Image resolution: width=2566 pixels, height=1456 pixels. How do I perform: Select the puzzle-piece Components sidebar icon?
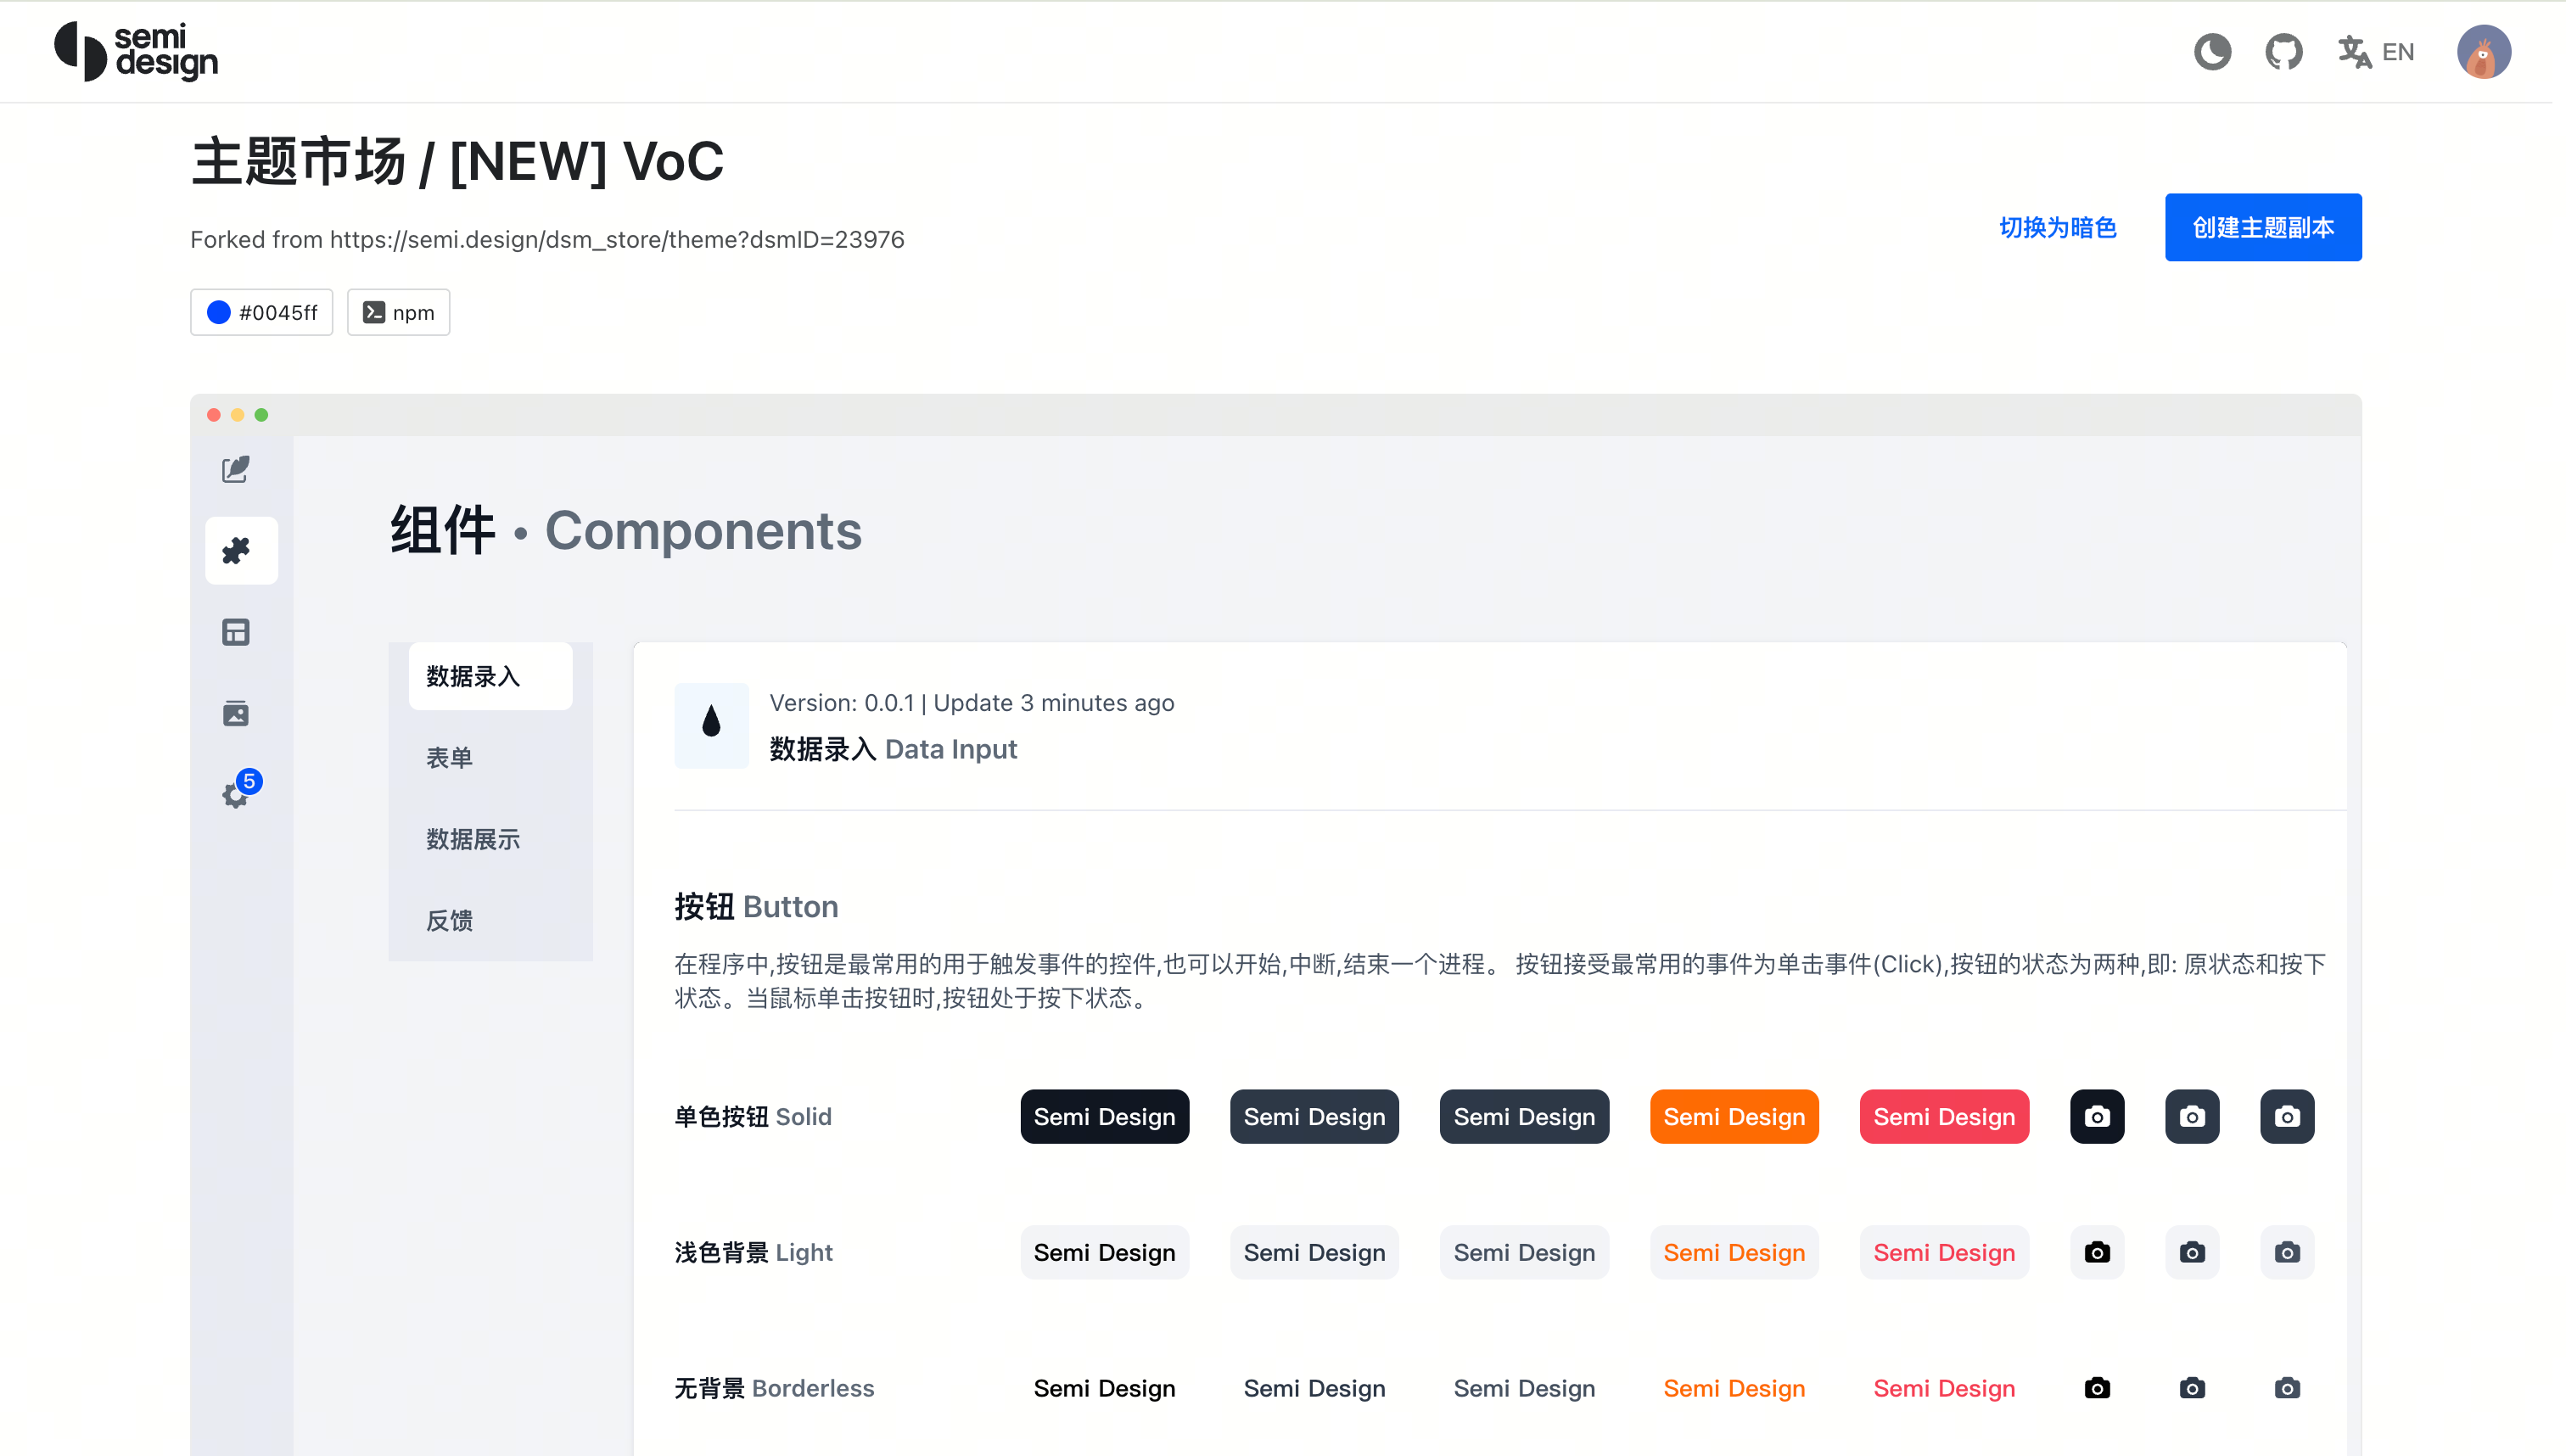tap(241, 551)
